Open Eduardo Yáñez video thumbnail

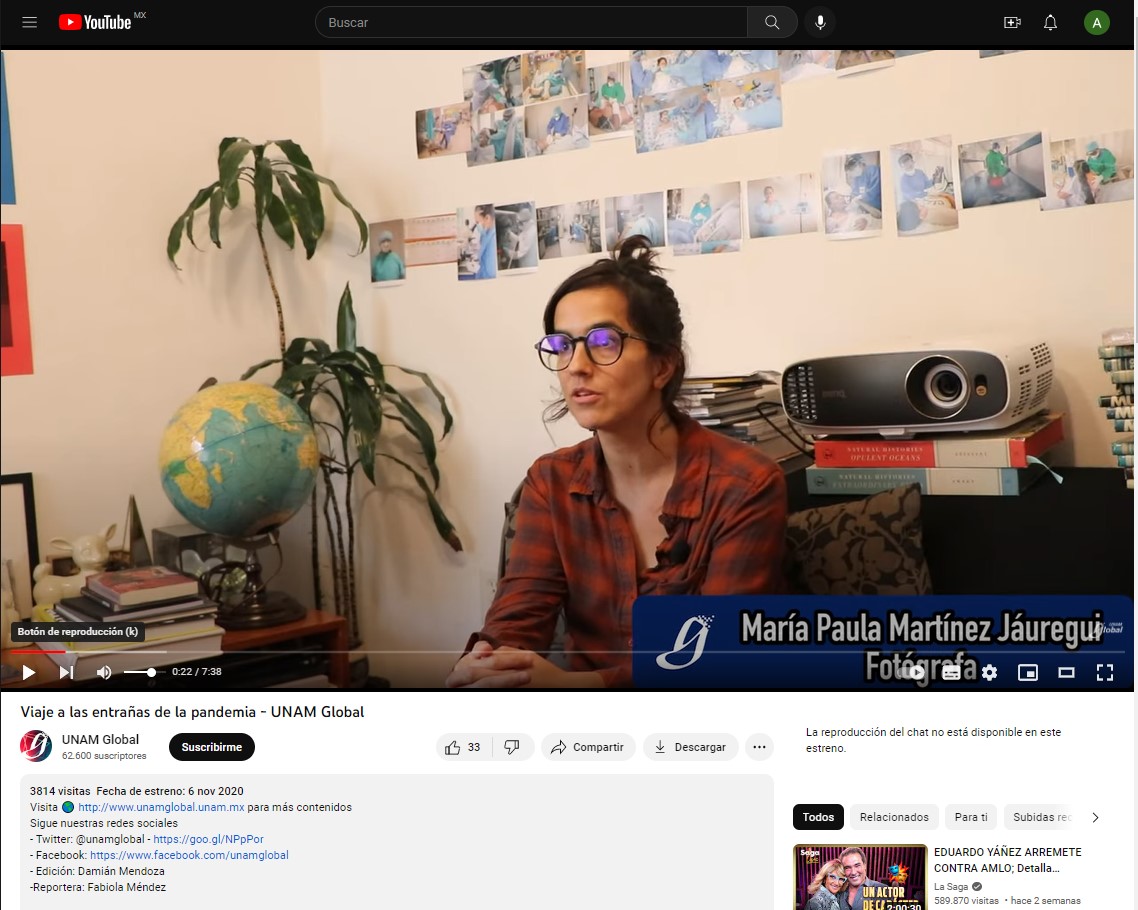coord(860,877)
